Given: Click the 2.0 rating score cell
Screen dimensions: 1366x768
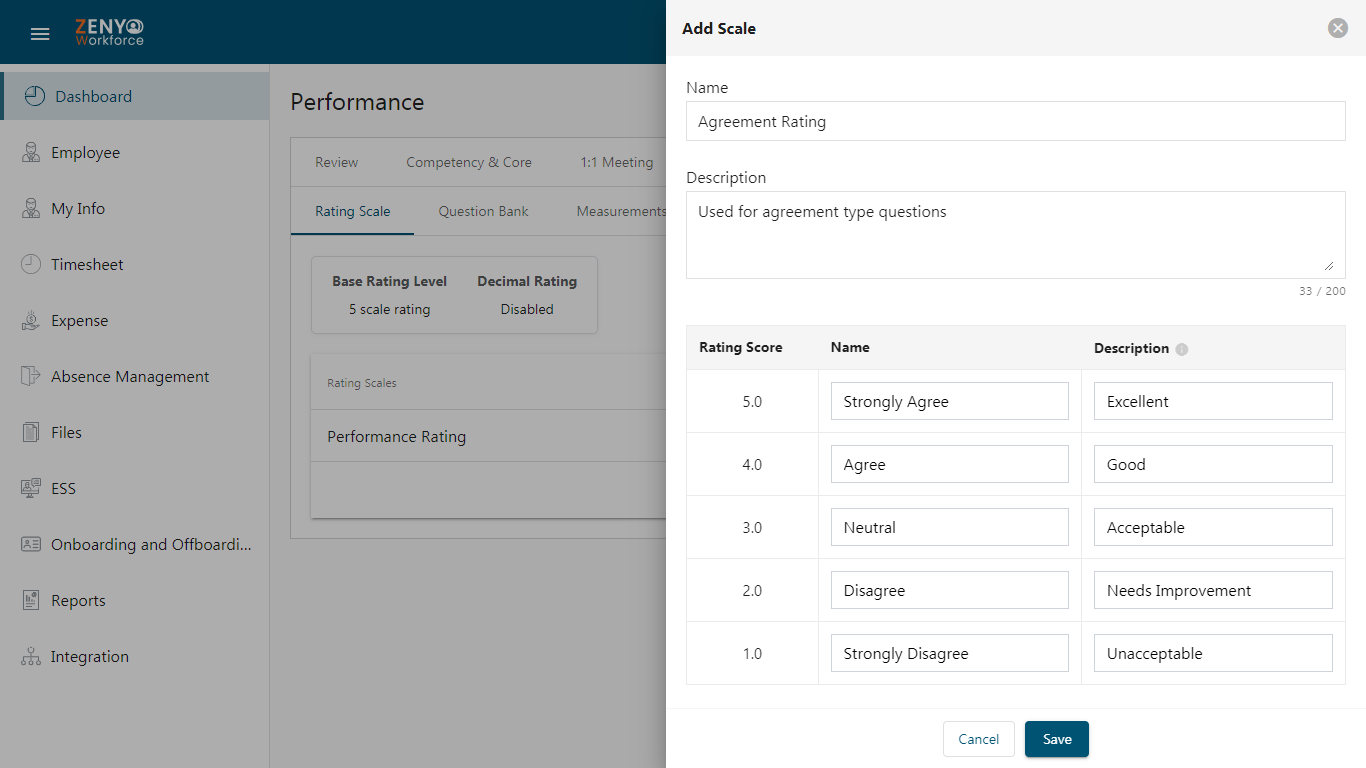Looking at the screenshot, I should [752, 590].
